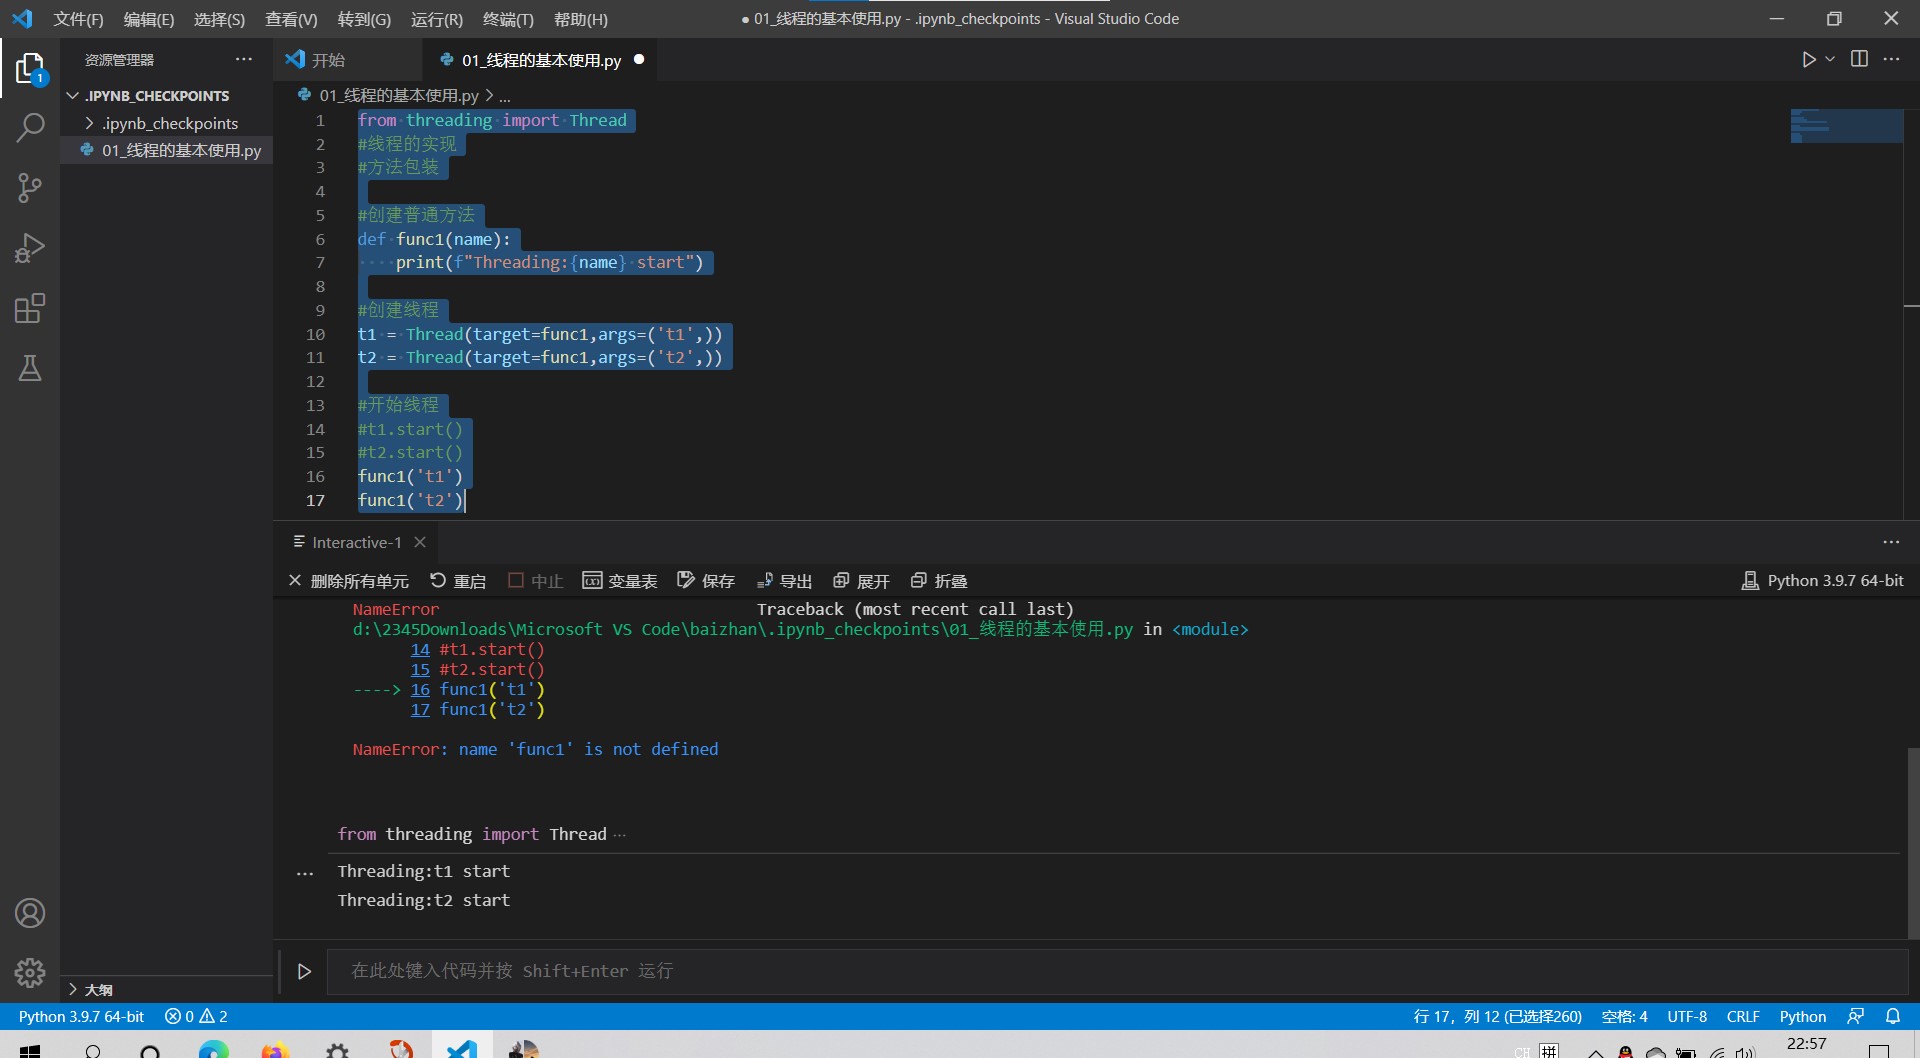Open problems count in status bar
This screenshot has width=1920, height=1058.
point(196,1016)
